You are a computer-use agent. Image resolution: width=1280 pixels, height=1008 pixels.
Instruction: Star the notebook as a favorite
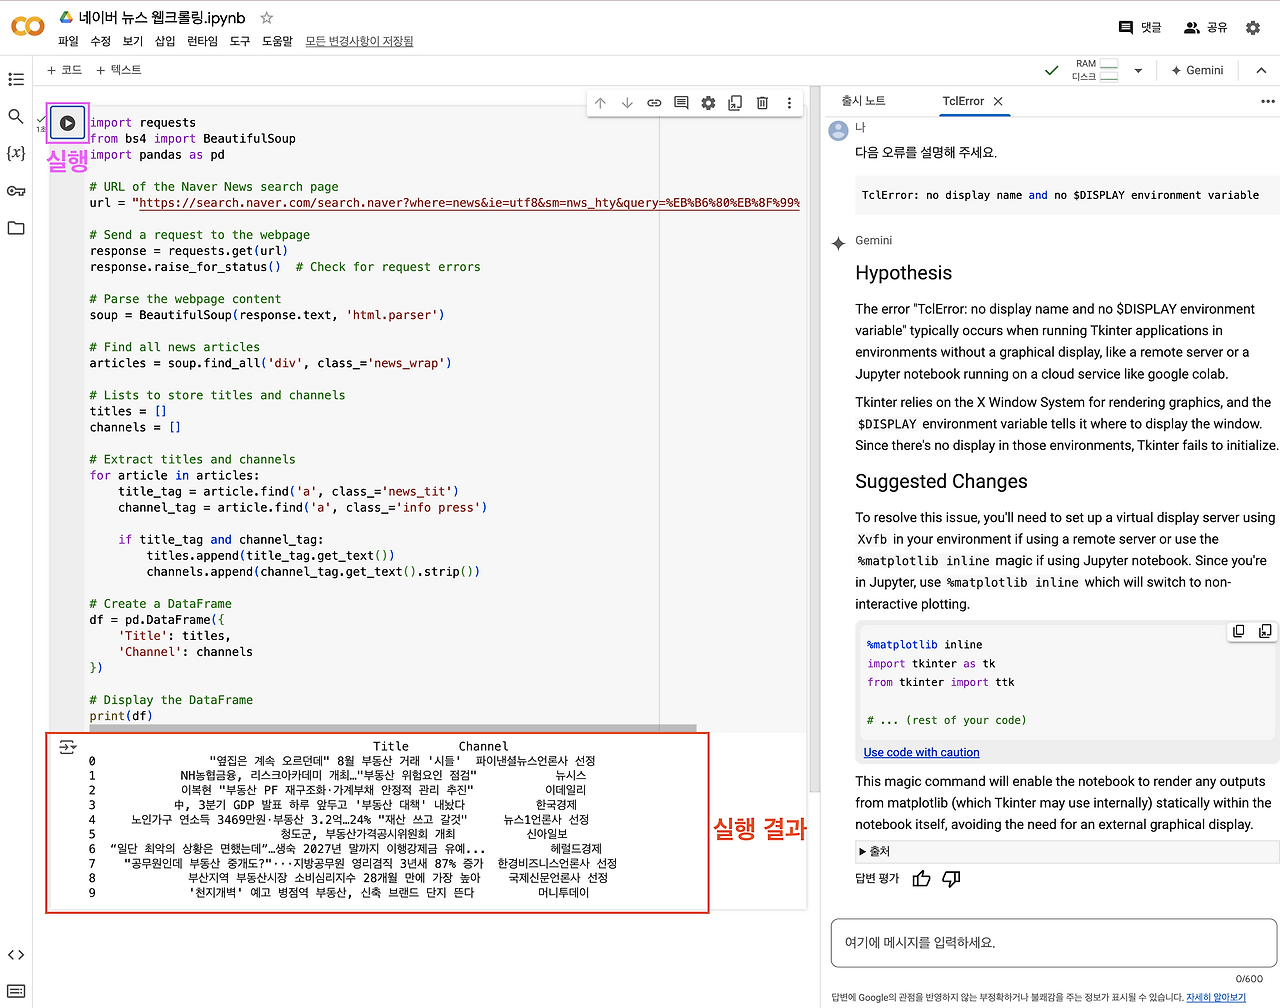[267, 18]
